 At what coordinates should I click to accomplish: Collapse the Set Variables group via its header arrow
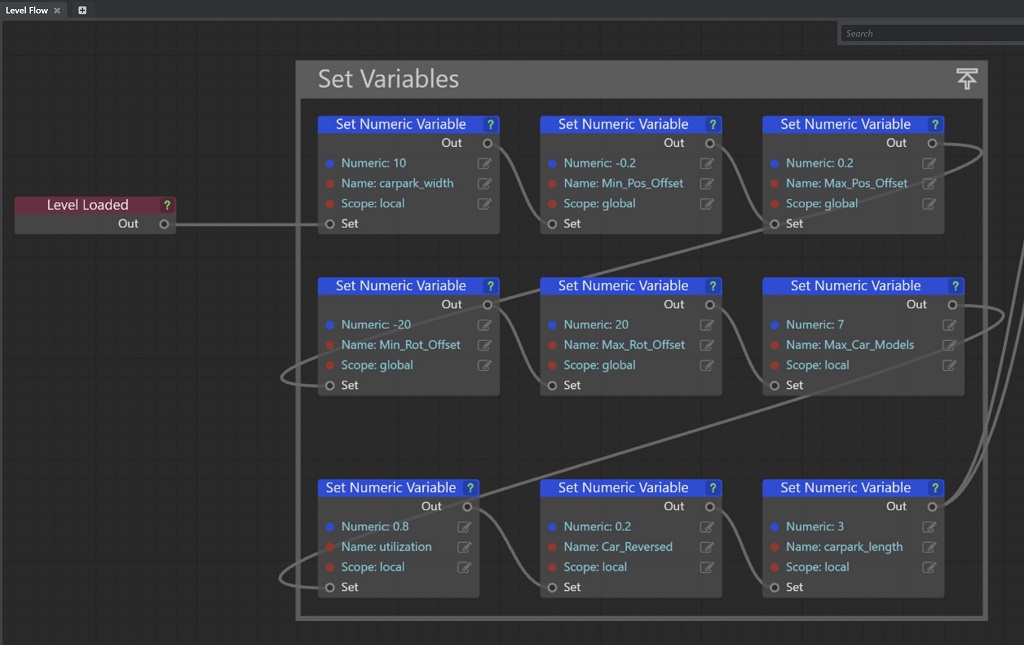tap(966, 78)
